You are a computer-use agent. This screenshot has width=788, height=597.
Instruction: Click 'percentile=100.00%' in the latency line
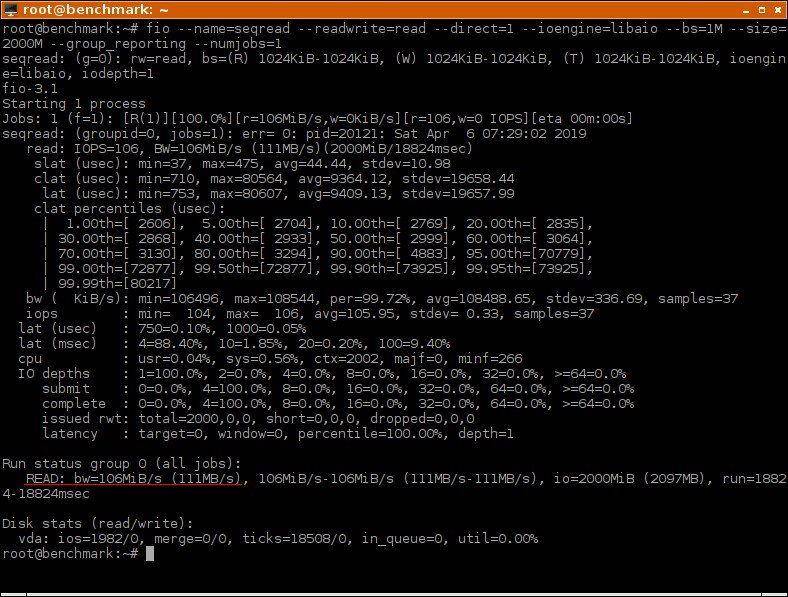[374, 434]
